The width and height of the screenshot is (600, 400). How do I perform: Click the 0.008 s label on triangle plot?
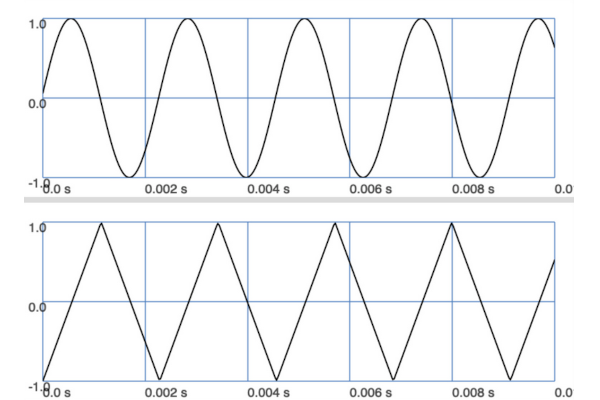click(x=474, y=392)
